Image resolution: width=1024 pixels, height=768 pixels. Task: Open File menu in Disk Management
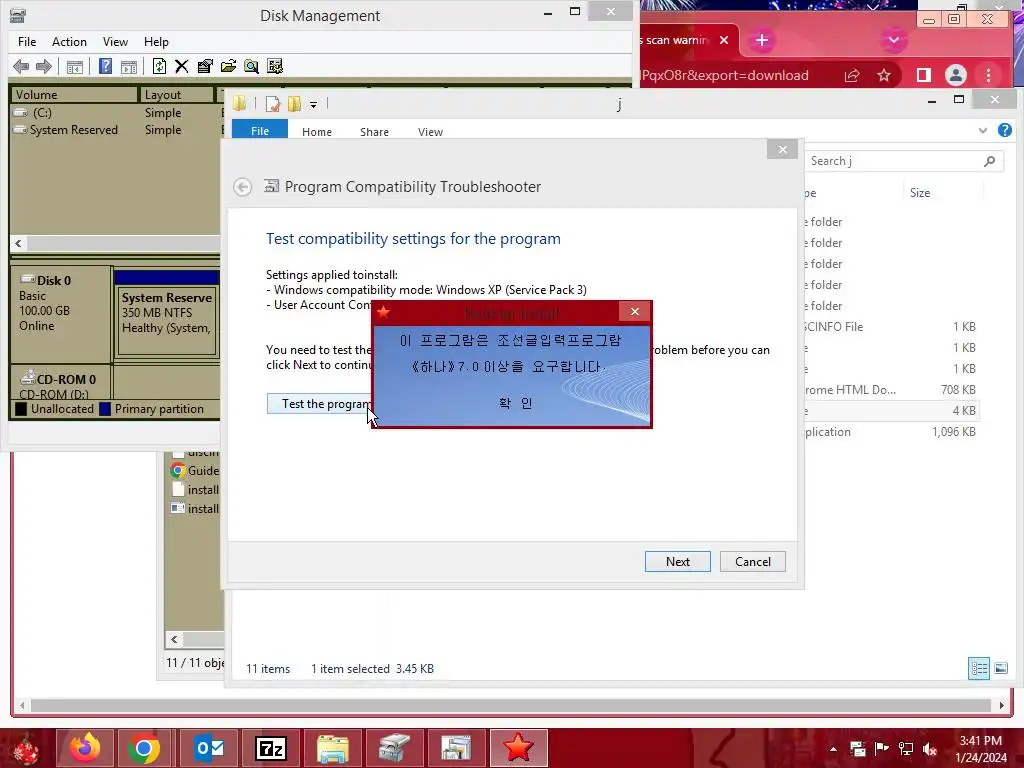[x=27, y=42]
